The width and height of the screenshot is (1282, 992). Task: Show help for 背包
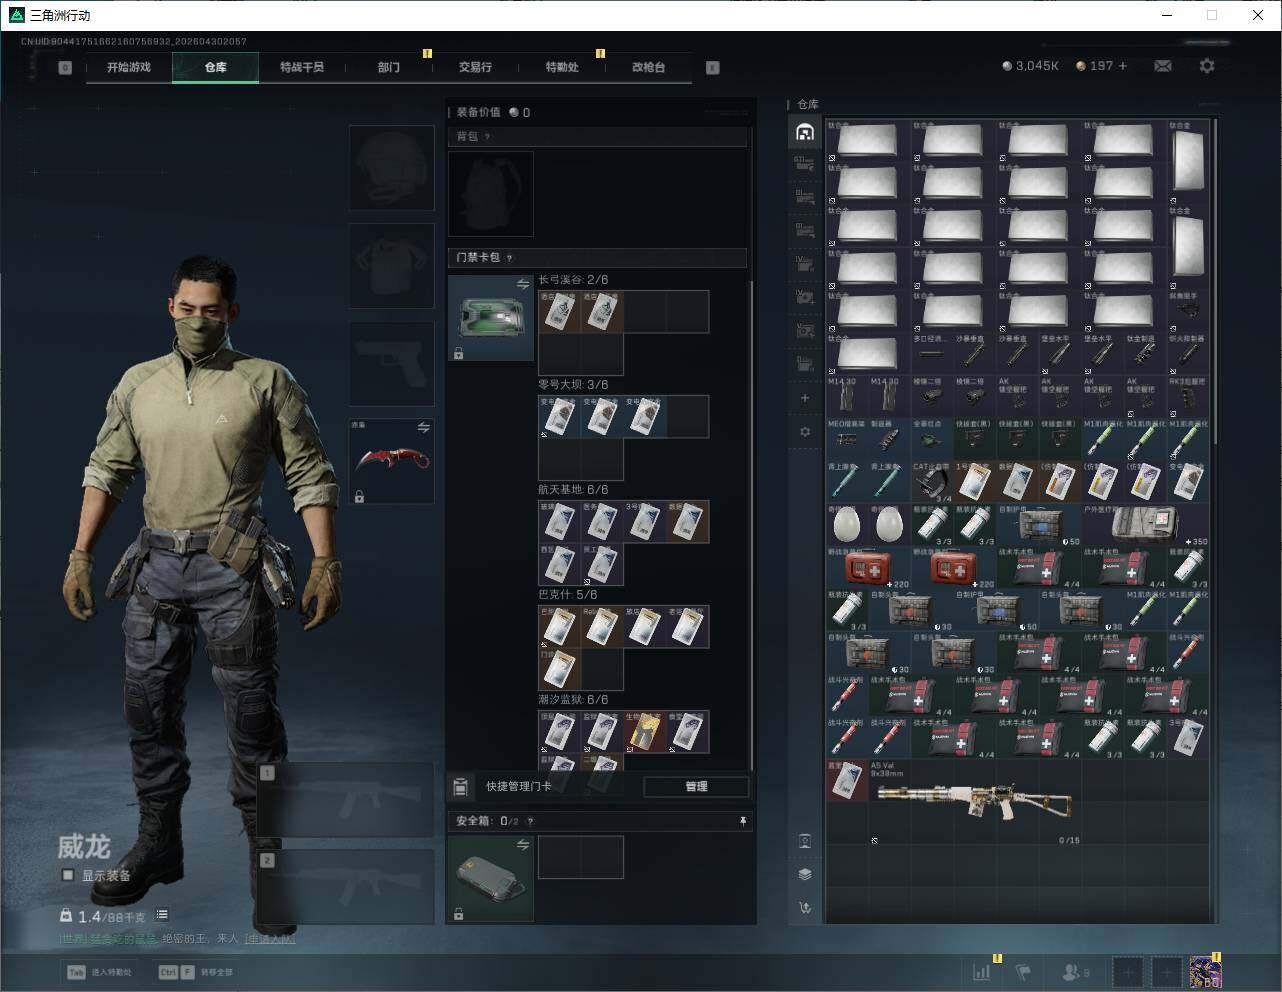pos(488,137)
